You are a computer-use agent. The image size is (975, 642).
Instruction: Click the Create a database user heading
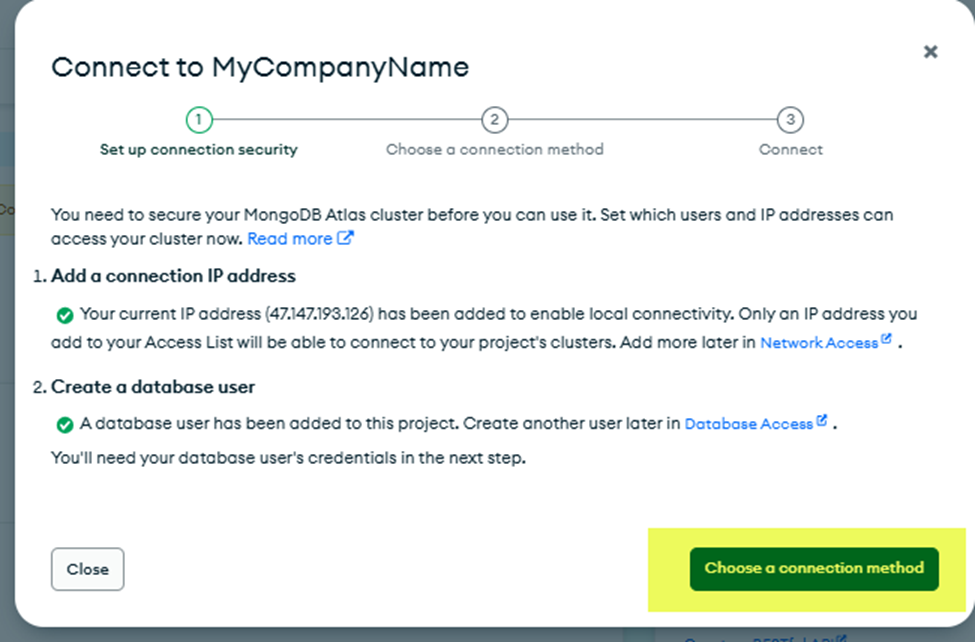point(153,387)
